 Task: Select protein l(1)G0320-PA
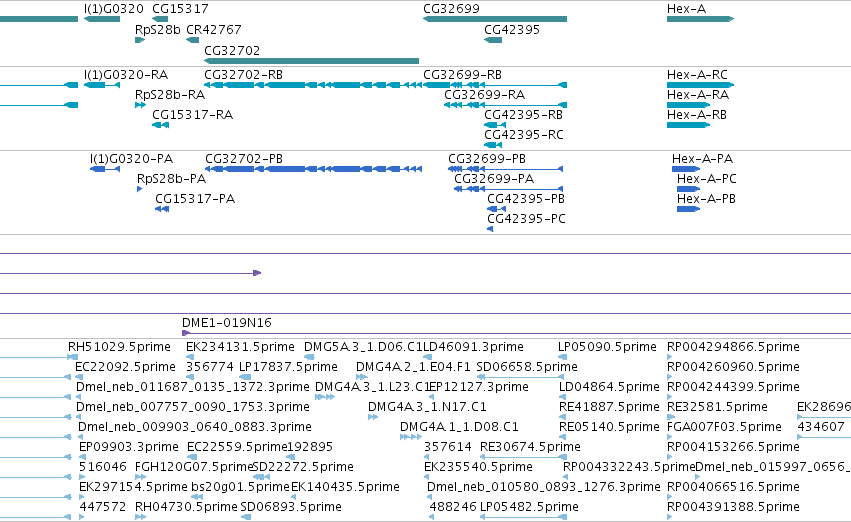pos(131,159)
